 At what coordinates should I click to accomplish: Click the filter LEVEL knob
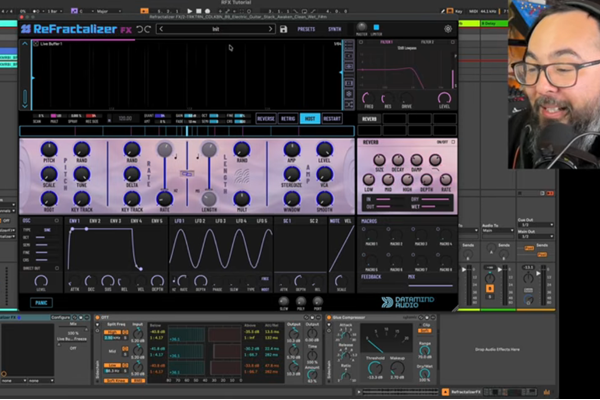tap(444, 98)
